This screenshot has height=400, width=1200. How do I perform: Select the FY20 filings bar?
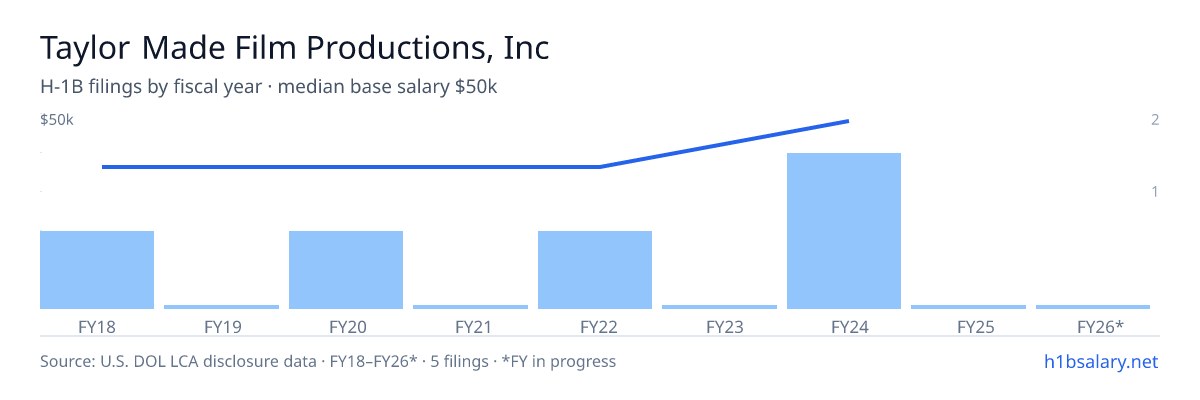tap(346, 270)
